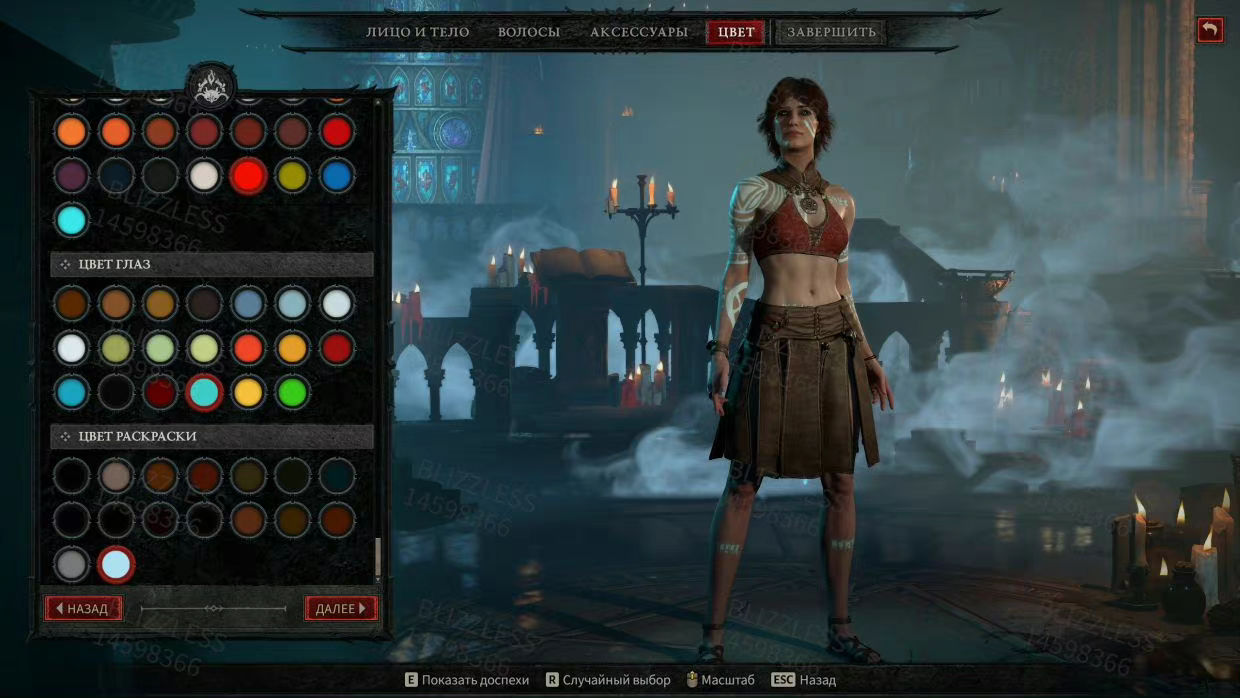
Task: Click the color panel's vertical scrollbar
Action: pyautogui.click(x=378, y=558)
